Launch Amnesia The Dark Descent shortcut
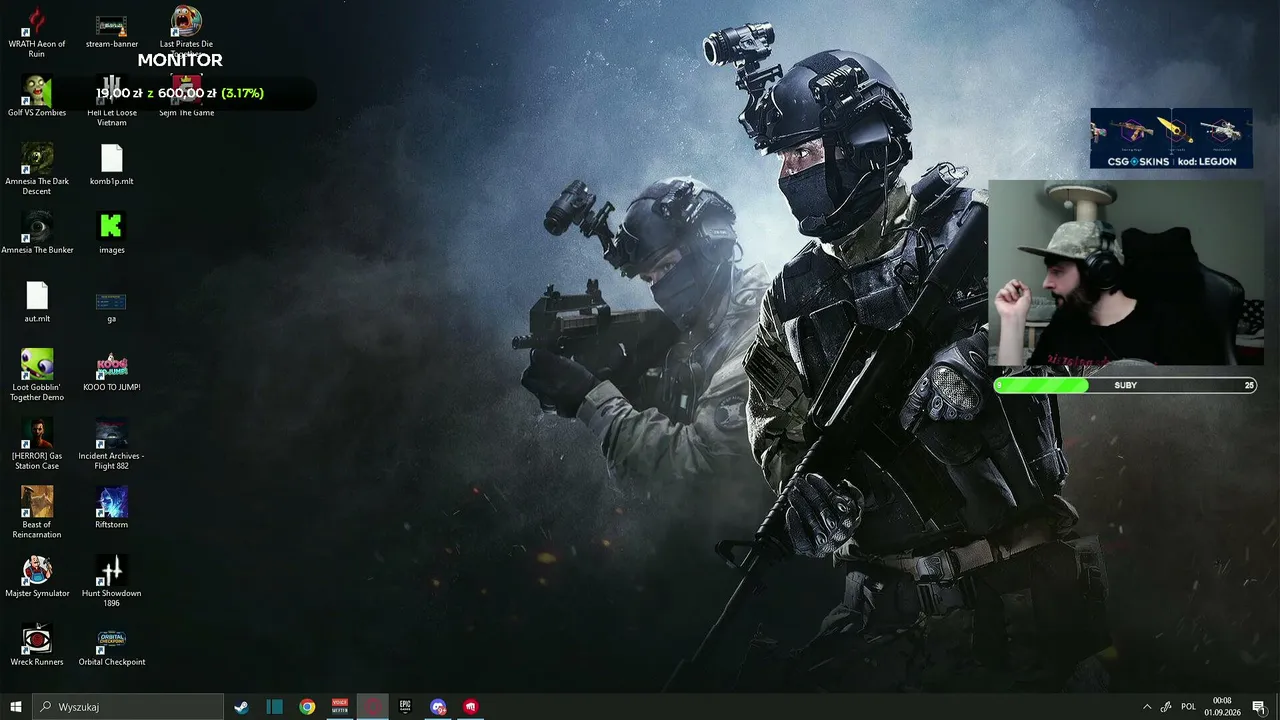 [x=37, y=169]
